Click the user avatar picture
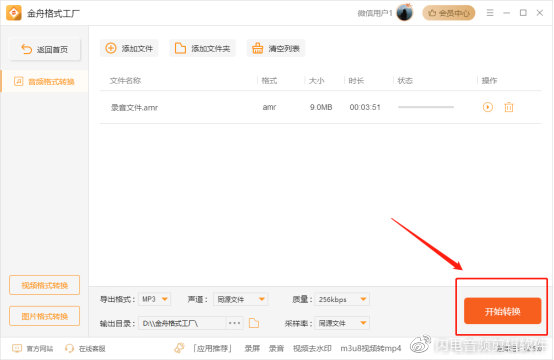Image resolution: width=554 pixels, height=360 pixels. 405,13
